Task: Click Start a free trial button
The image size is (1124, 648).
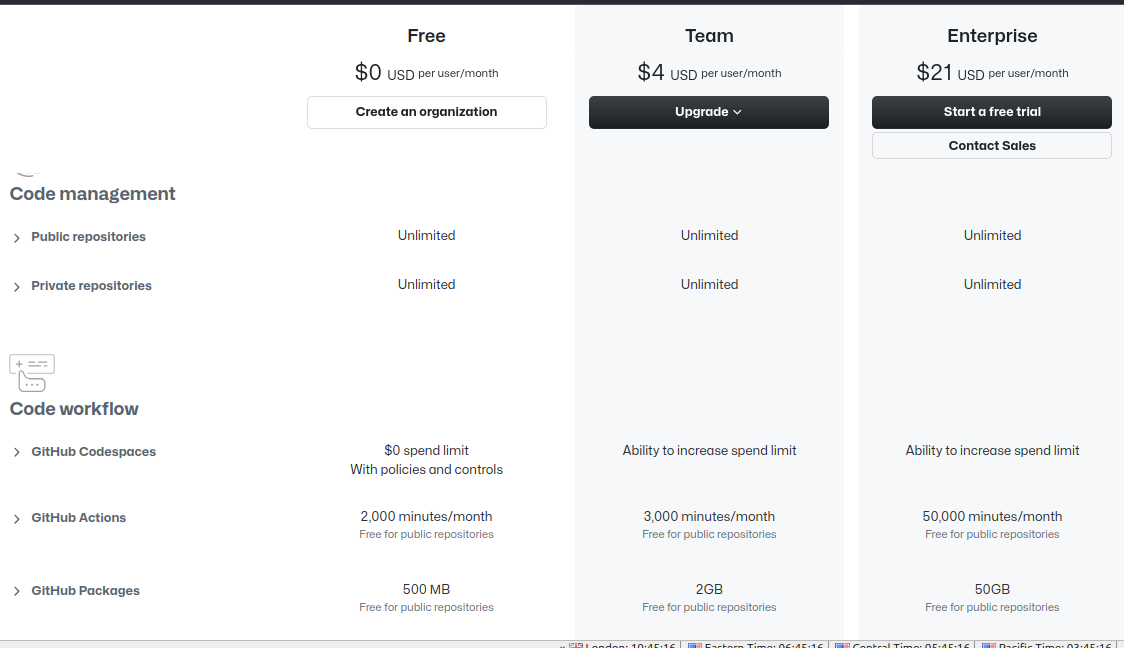Action: [991, 113]
